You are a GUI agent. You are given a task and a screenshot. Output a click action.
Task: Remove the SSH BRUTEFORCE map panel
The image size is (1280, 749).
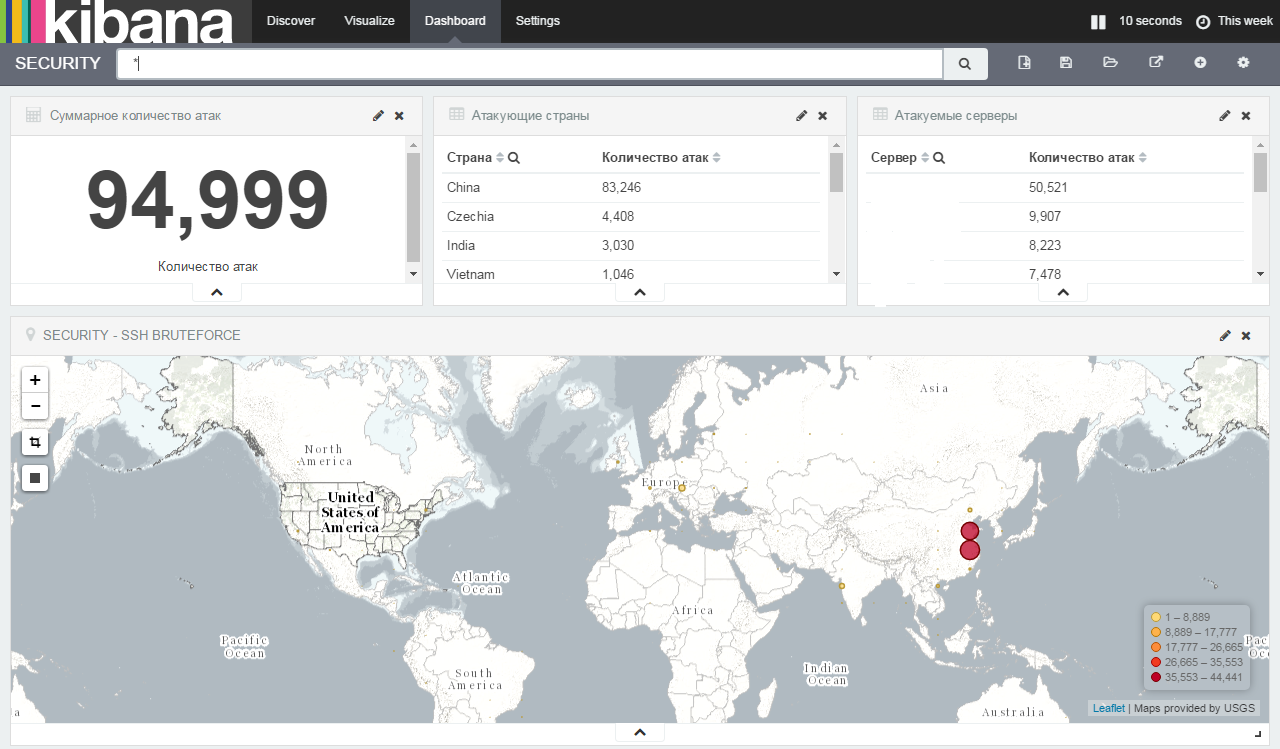[x=1246, y=336]
